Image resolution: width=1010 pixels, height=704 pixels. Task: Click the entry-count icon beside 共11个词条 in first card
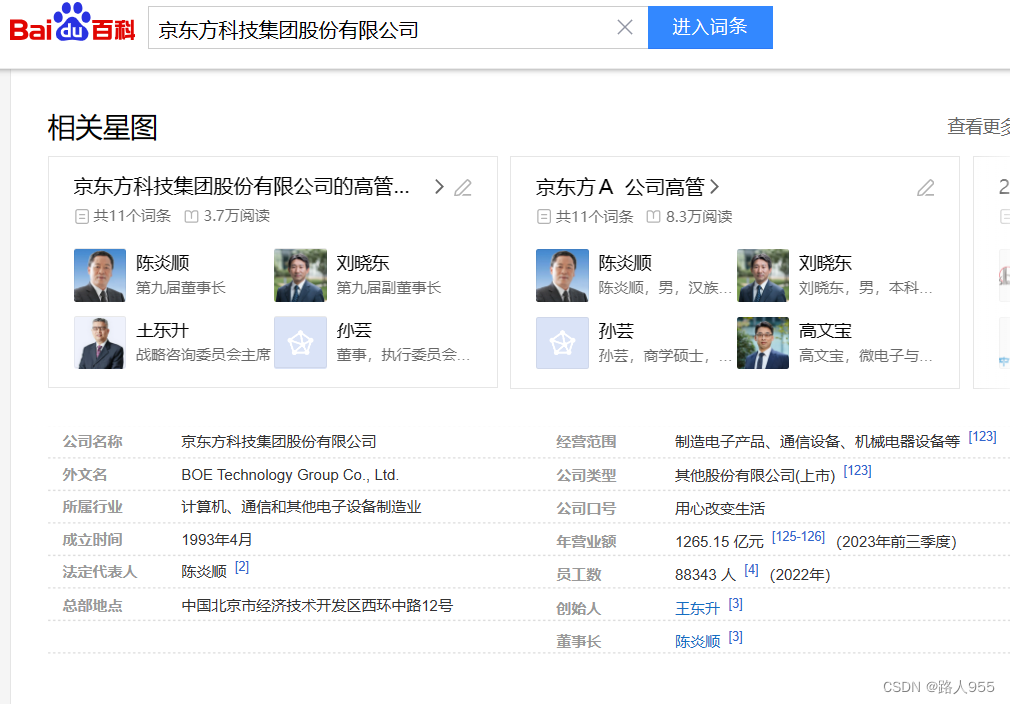pyautogui.click(x=82, y=216)
